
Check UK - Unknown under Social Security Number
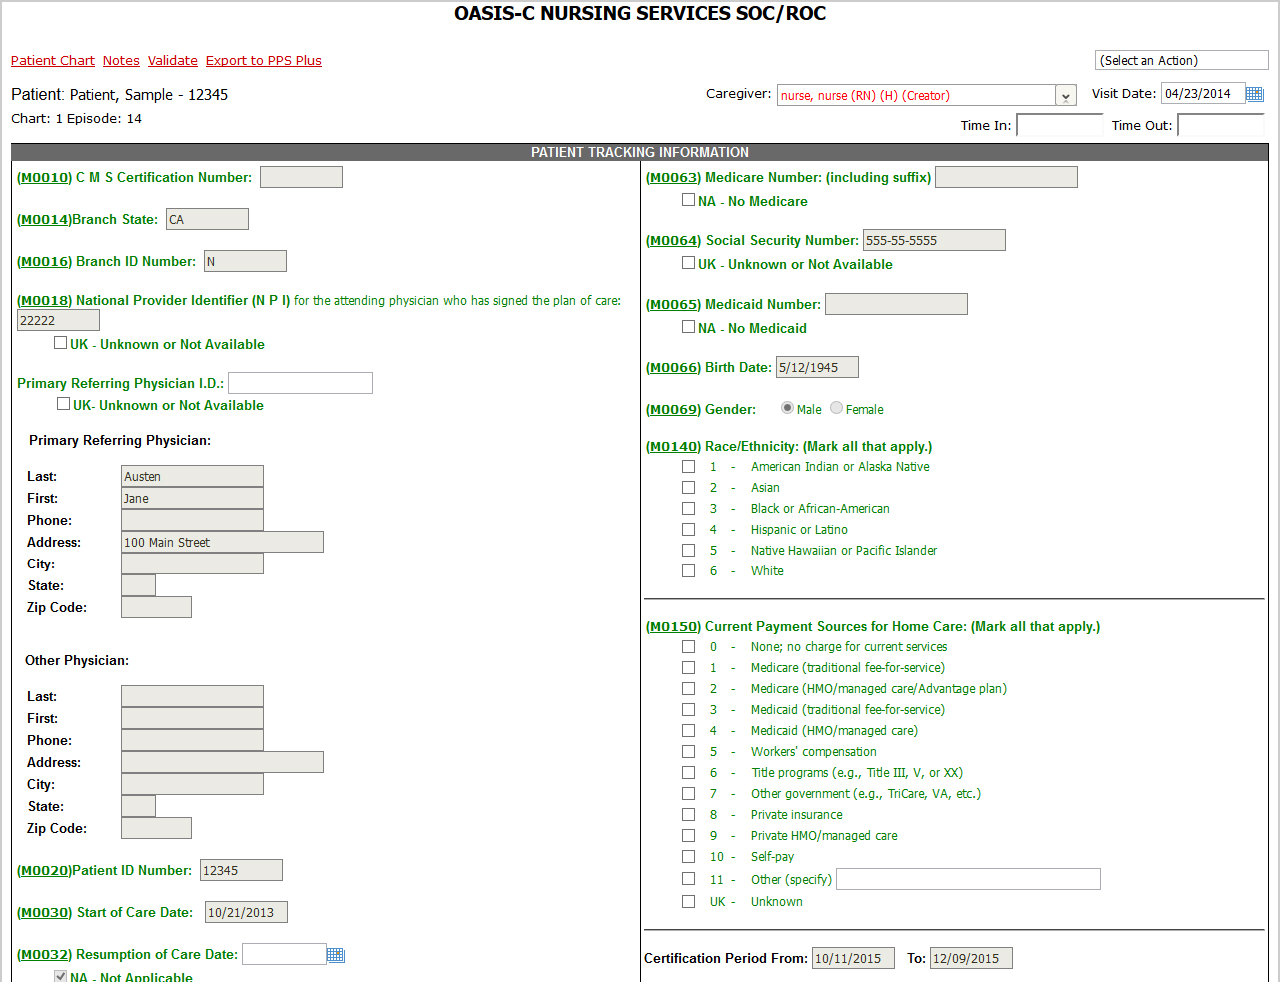click(x=688, y=263)
